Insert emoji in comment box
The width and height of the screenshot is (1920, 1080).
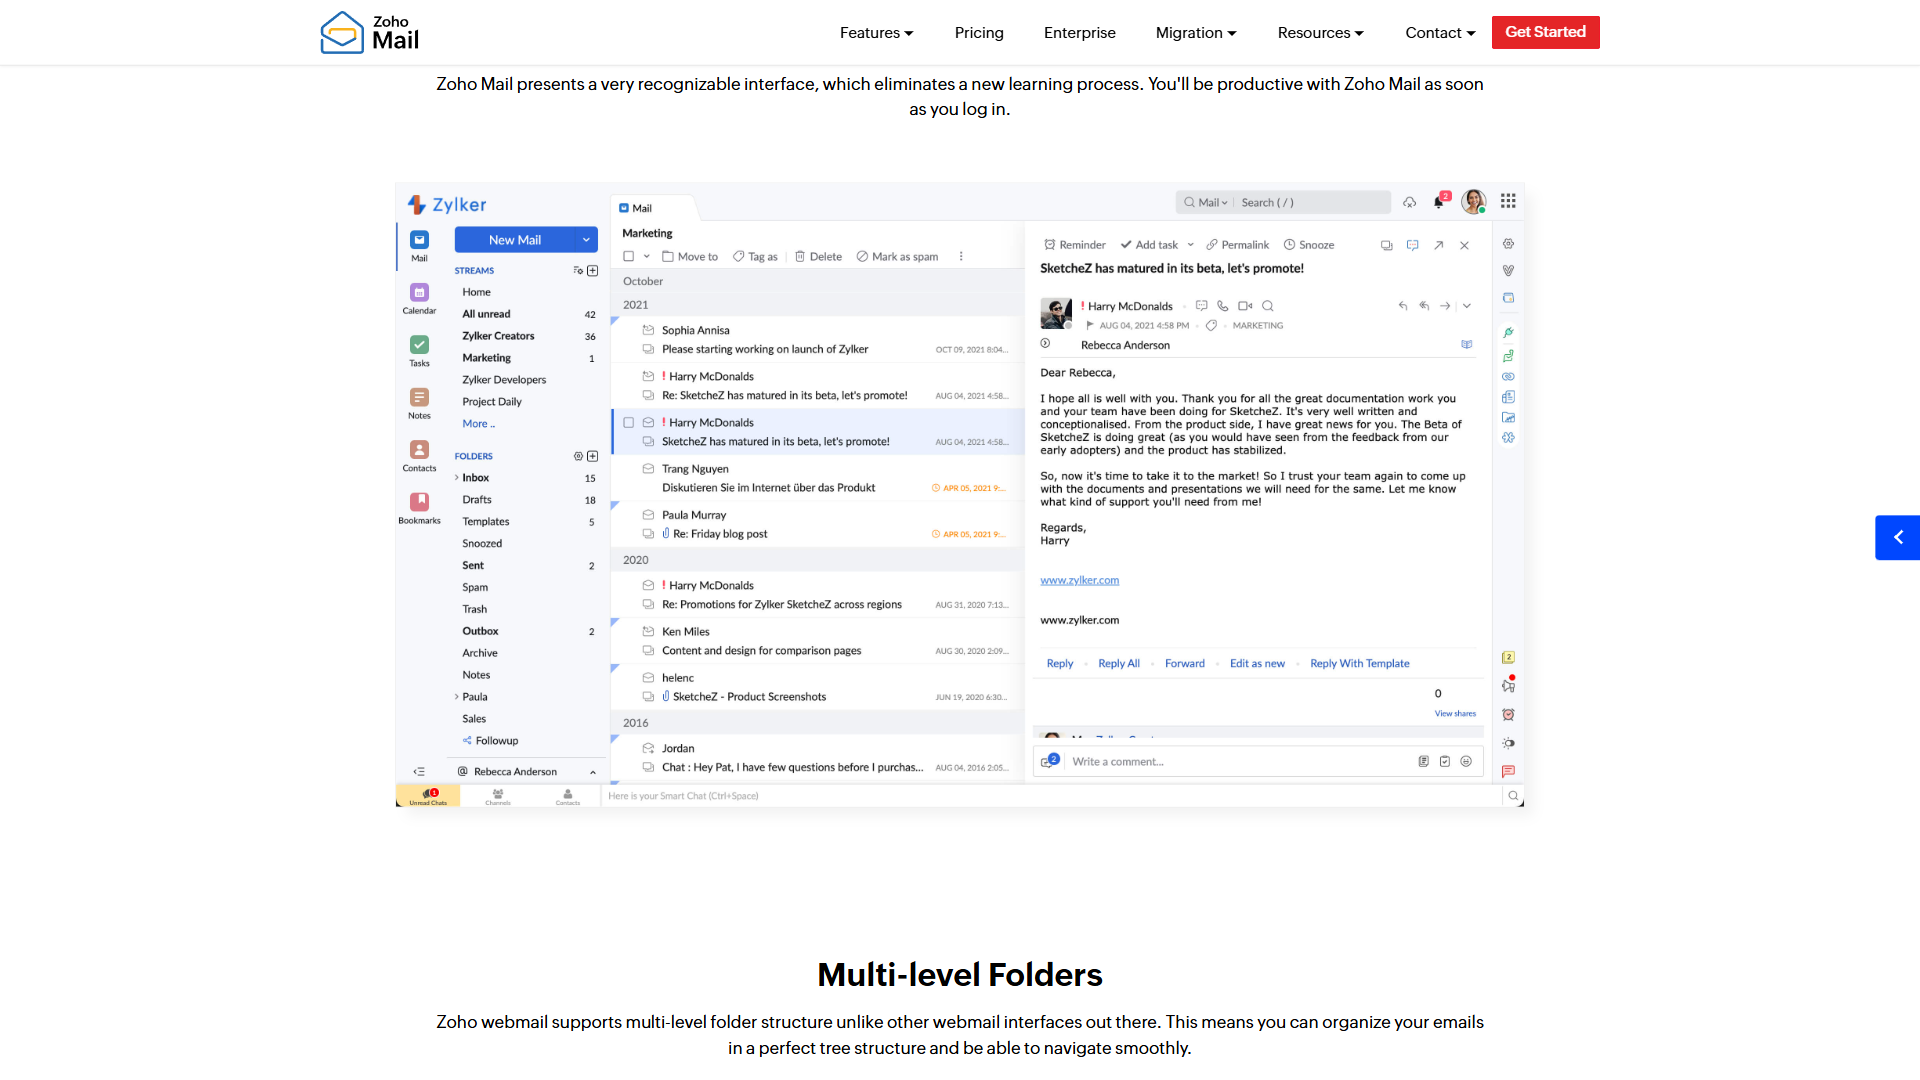click(1466, 761)
